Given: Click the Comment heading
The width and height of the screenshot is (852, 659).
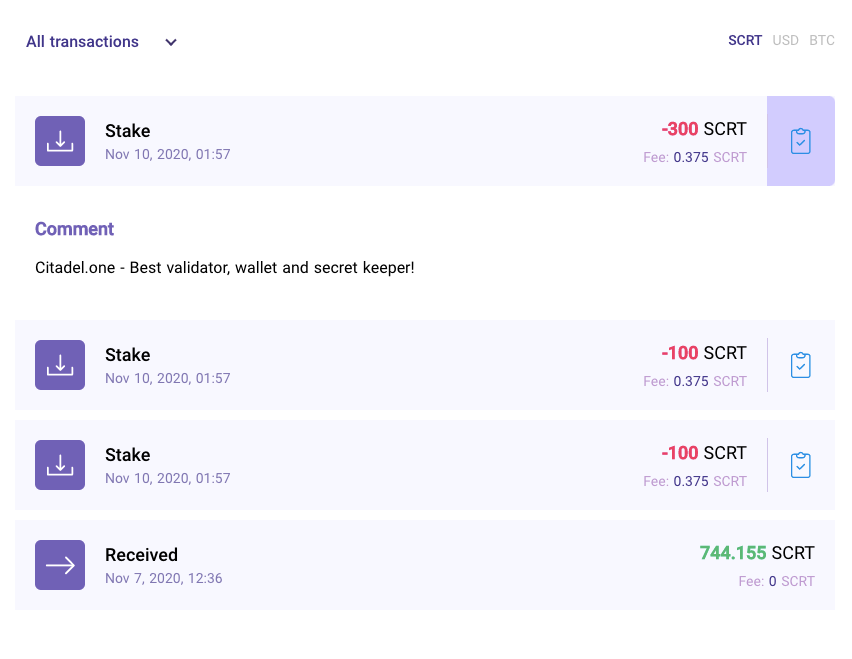Looking at the screenshot, I should tap(74, 229).
